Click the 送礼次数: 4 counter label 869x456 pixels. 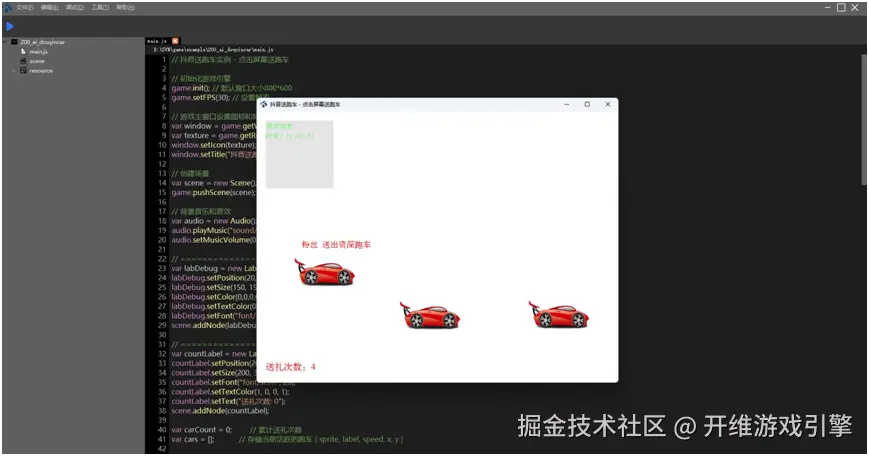[290, 367]
